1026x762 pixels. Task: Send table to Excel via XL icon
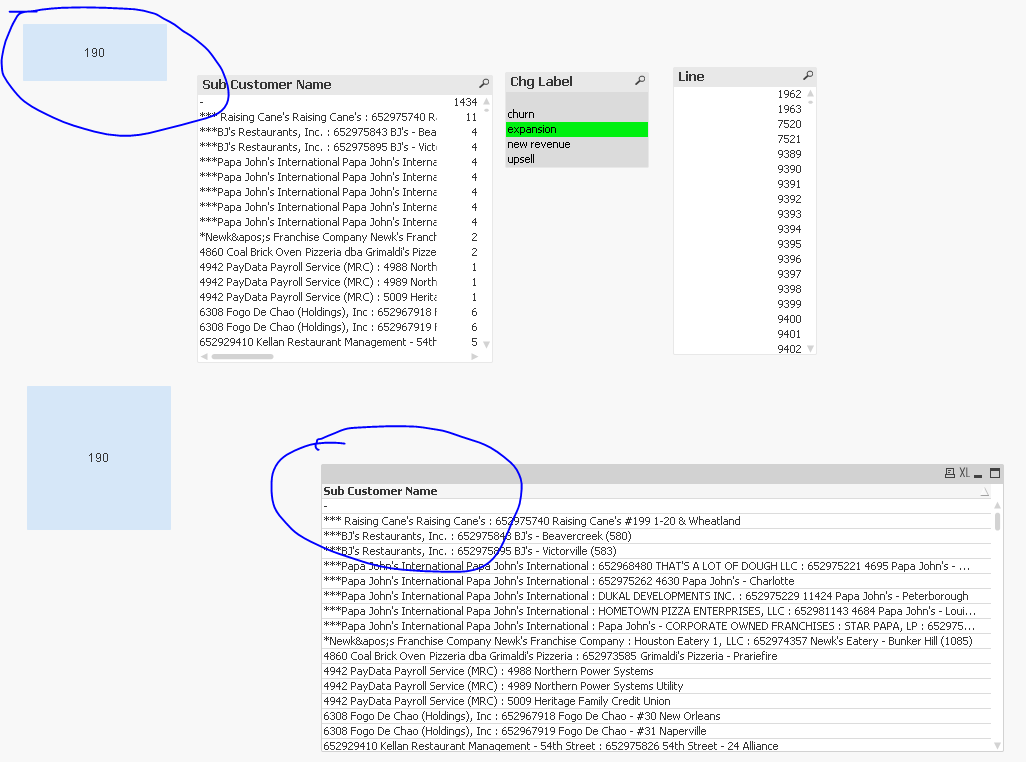(964, 473)
